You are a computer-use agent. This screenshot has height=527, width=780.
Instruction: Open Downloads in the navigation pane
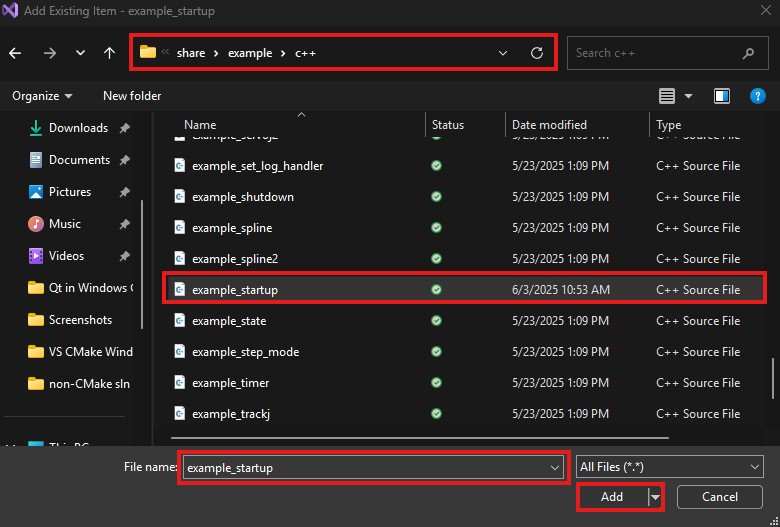coord(78,128)
